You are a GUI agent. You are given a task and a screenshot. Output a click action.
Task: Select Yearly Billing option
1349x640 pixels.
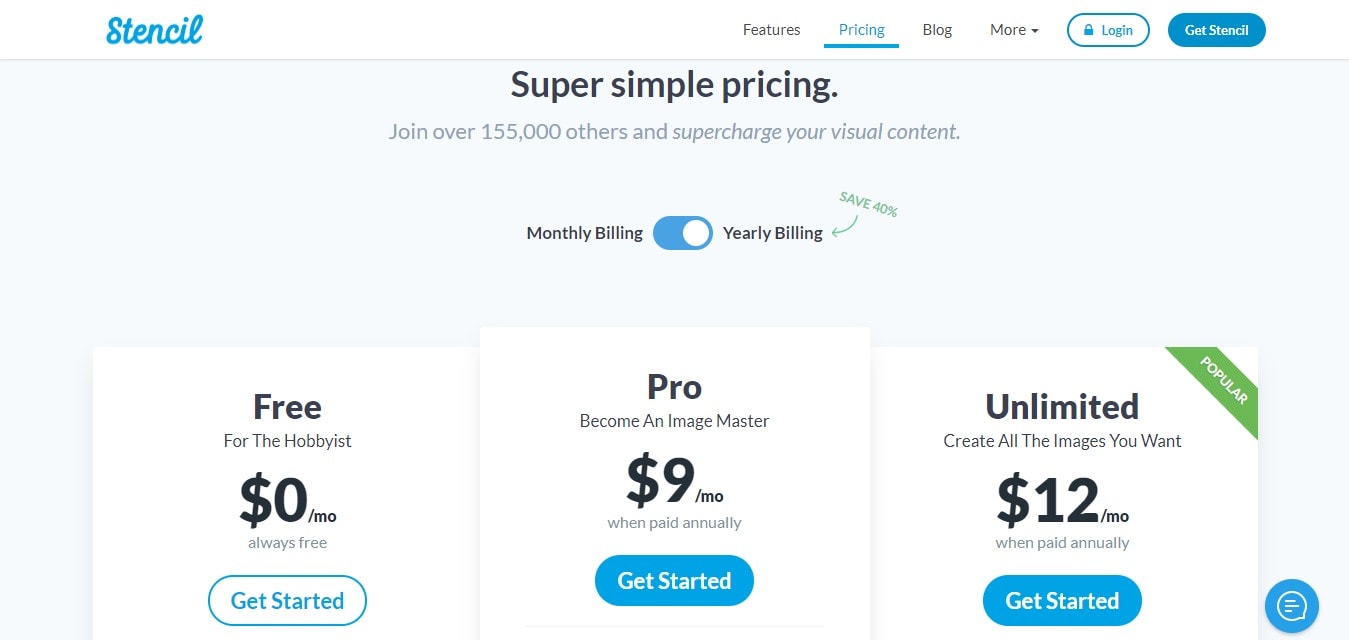pos(773,233)
